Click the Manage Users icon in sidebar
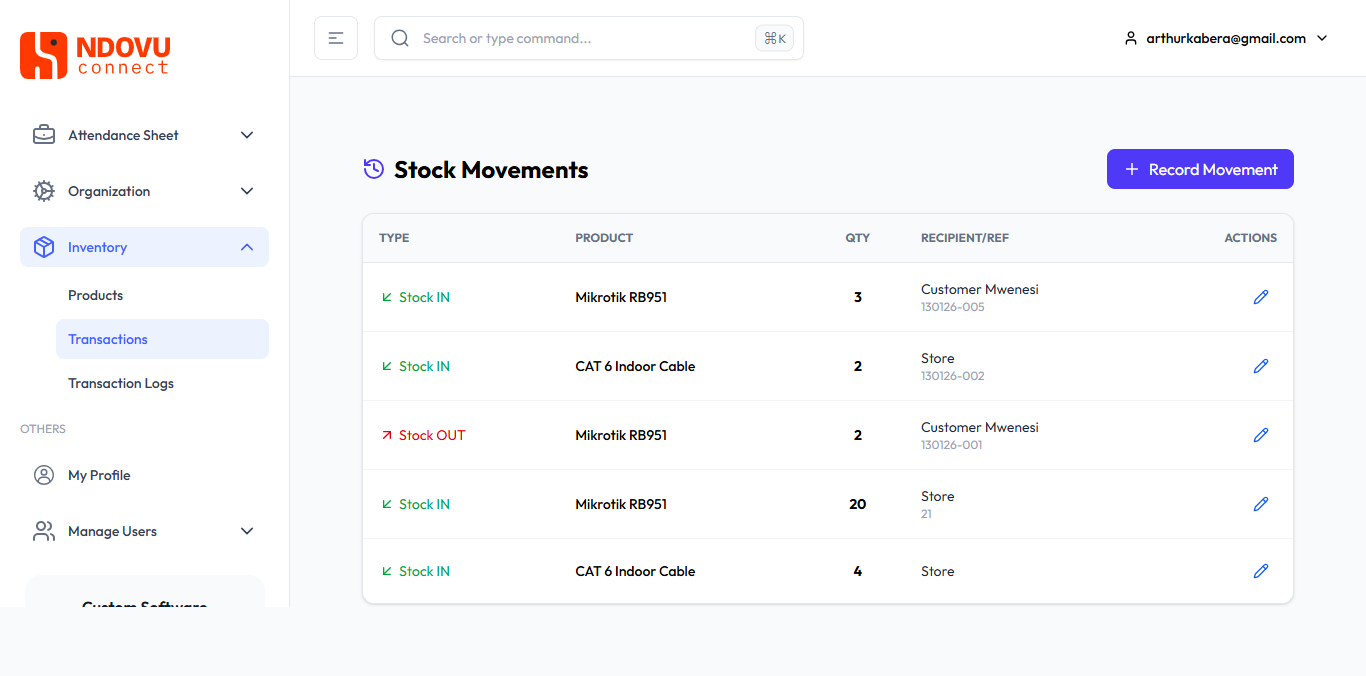 (44, 531)
